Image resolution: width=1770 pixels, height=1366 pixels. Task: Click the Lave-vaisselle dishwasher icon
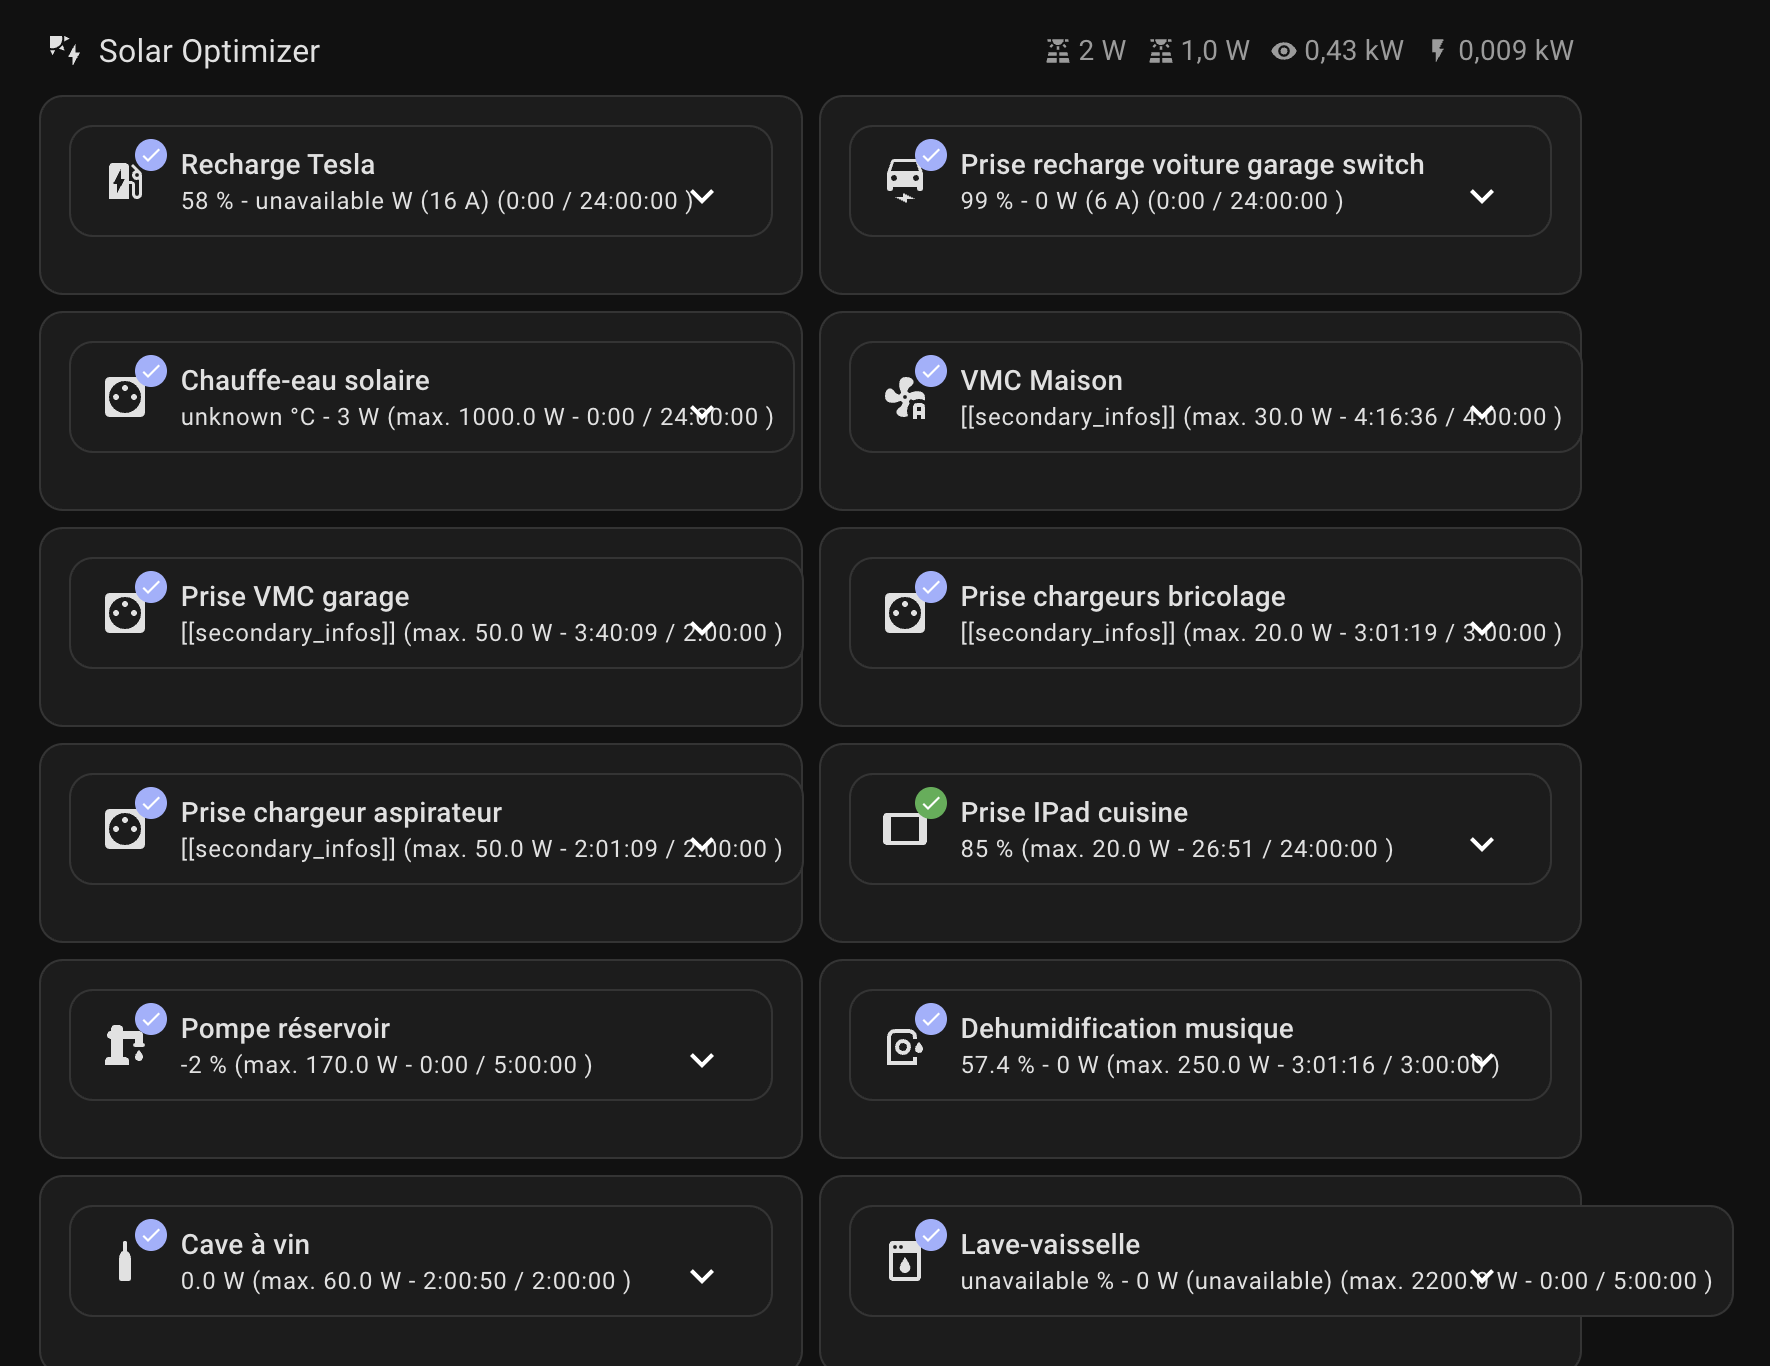(x=905, y=1261)
